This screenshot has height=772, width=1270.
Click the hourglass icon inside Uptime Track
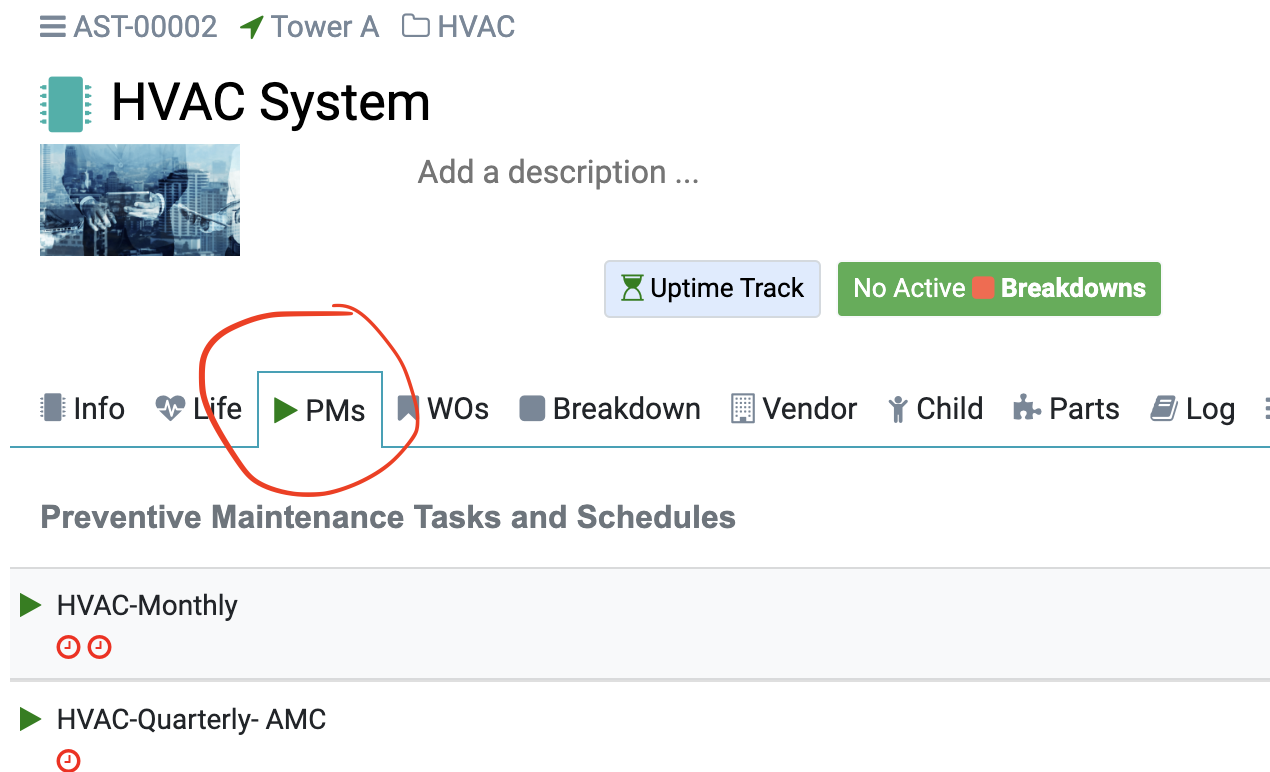[x=633, y=288]
